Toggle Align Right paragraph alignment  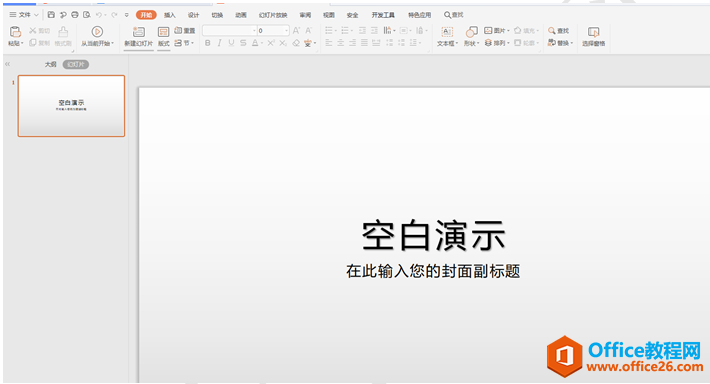point(352,43)
